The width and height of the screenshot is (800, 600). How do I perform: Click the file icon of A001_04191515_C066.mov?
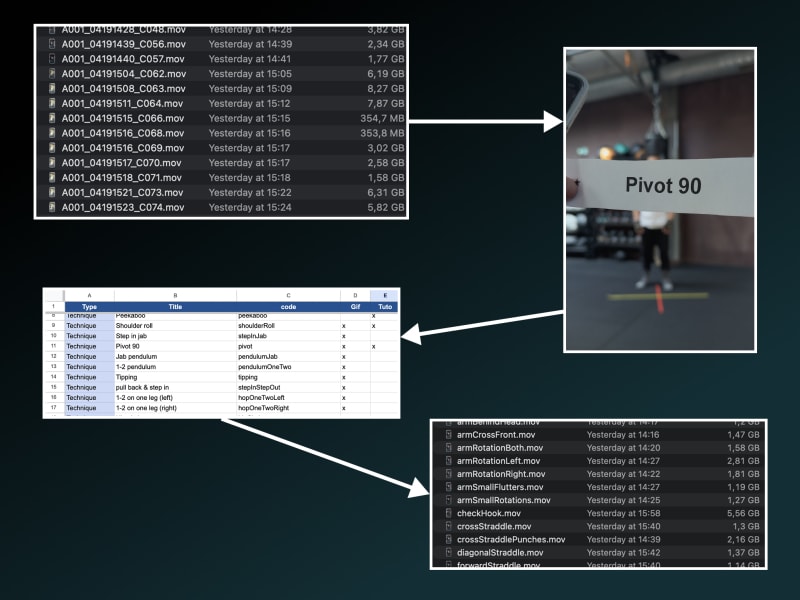(x=51, y=118)
